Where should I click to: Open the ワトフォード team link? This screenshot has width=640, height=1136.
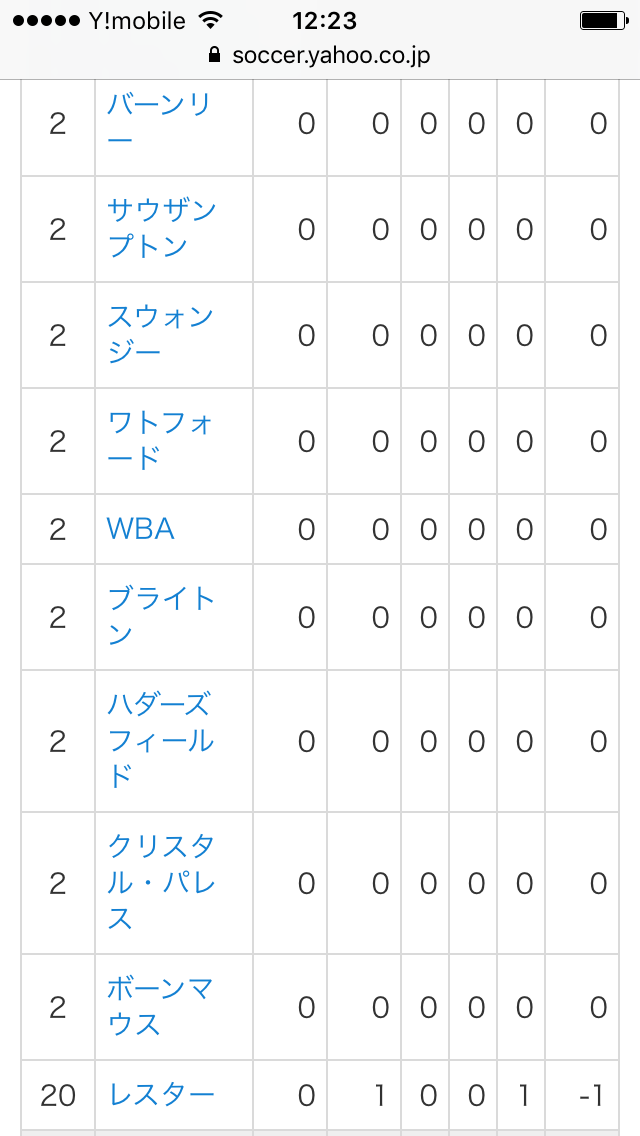160,441
